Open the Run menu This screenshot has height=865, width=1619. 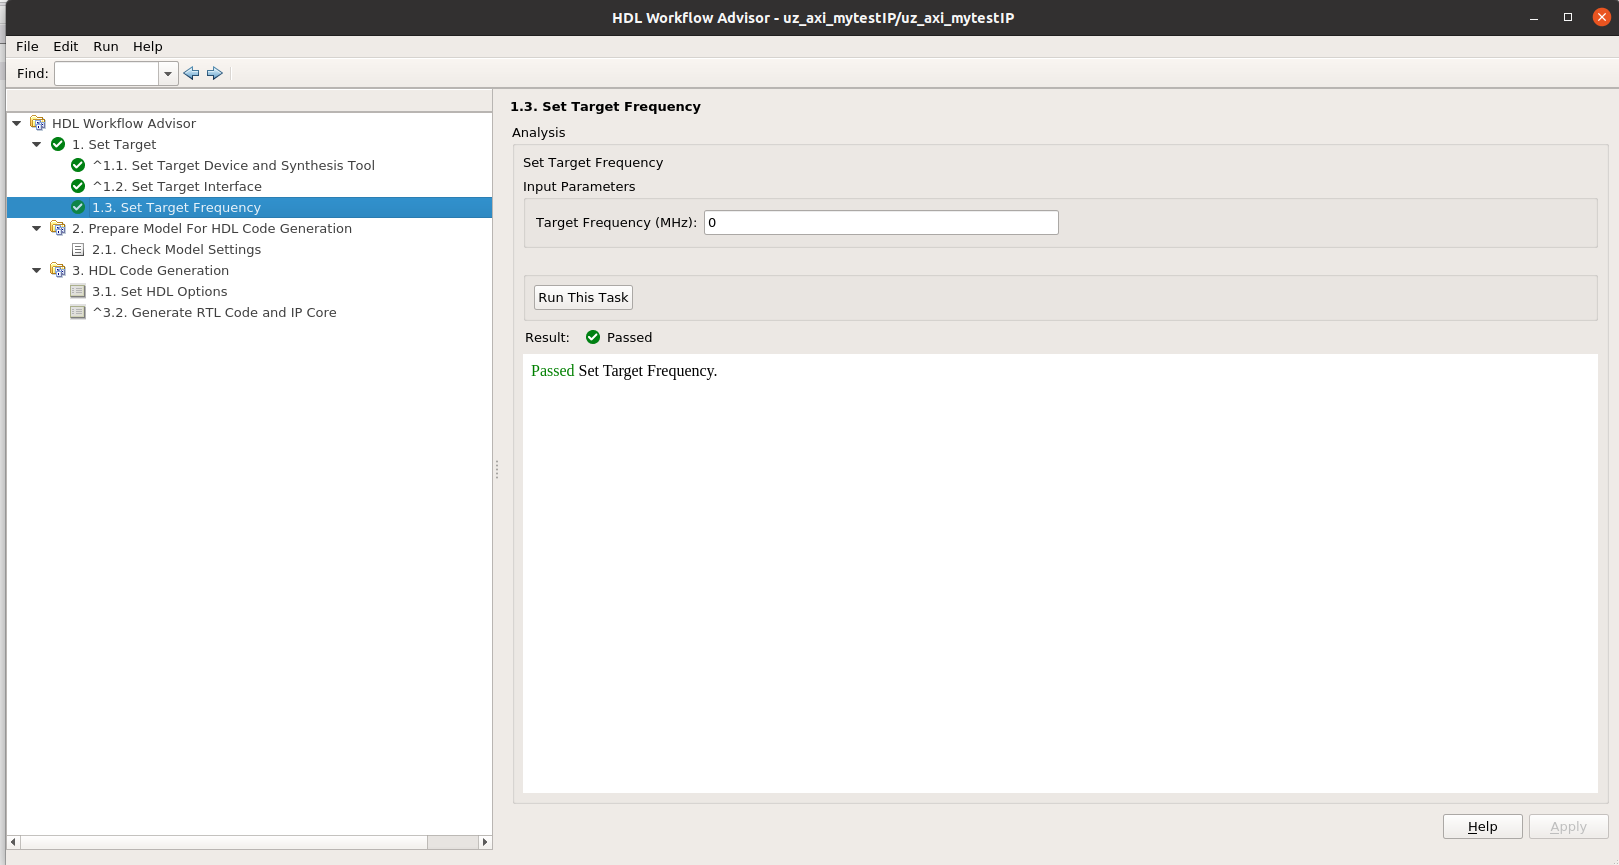click(x=106, y=46)
